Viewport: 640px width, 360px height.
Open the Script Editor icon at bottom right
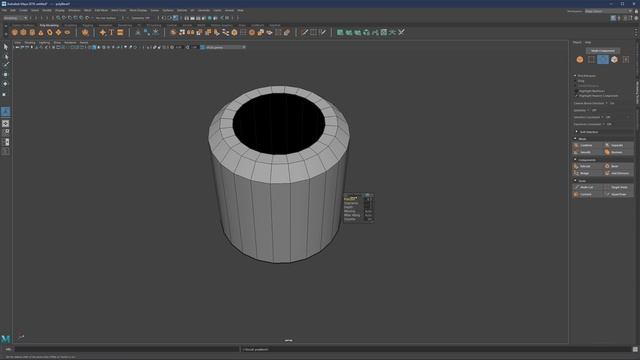tap(635, 349)
